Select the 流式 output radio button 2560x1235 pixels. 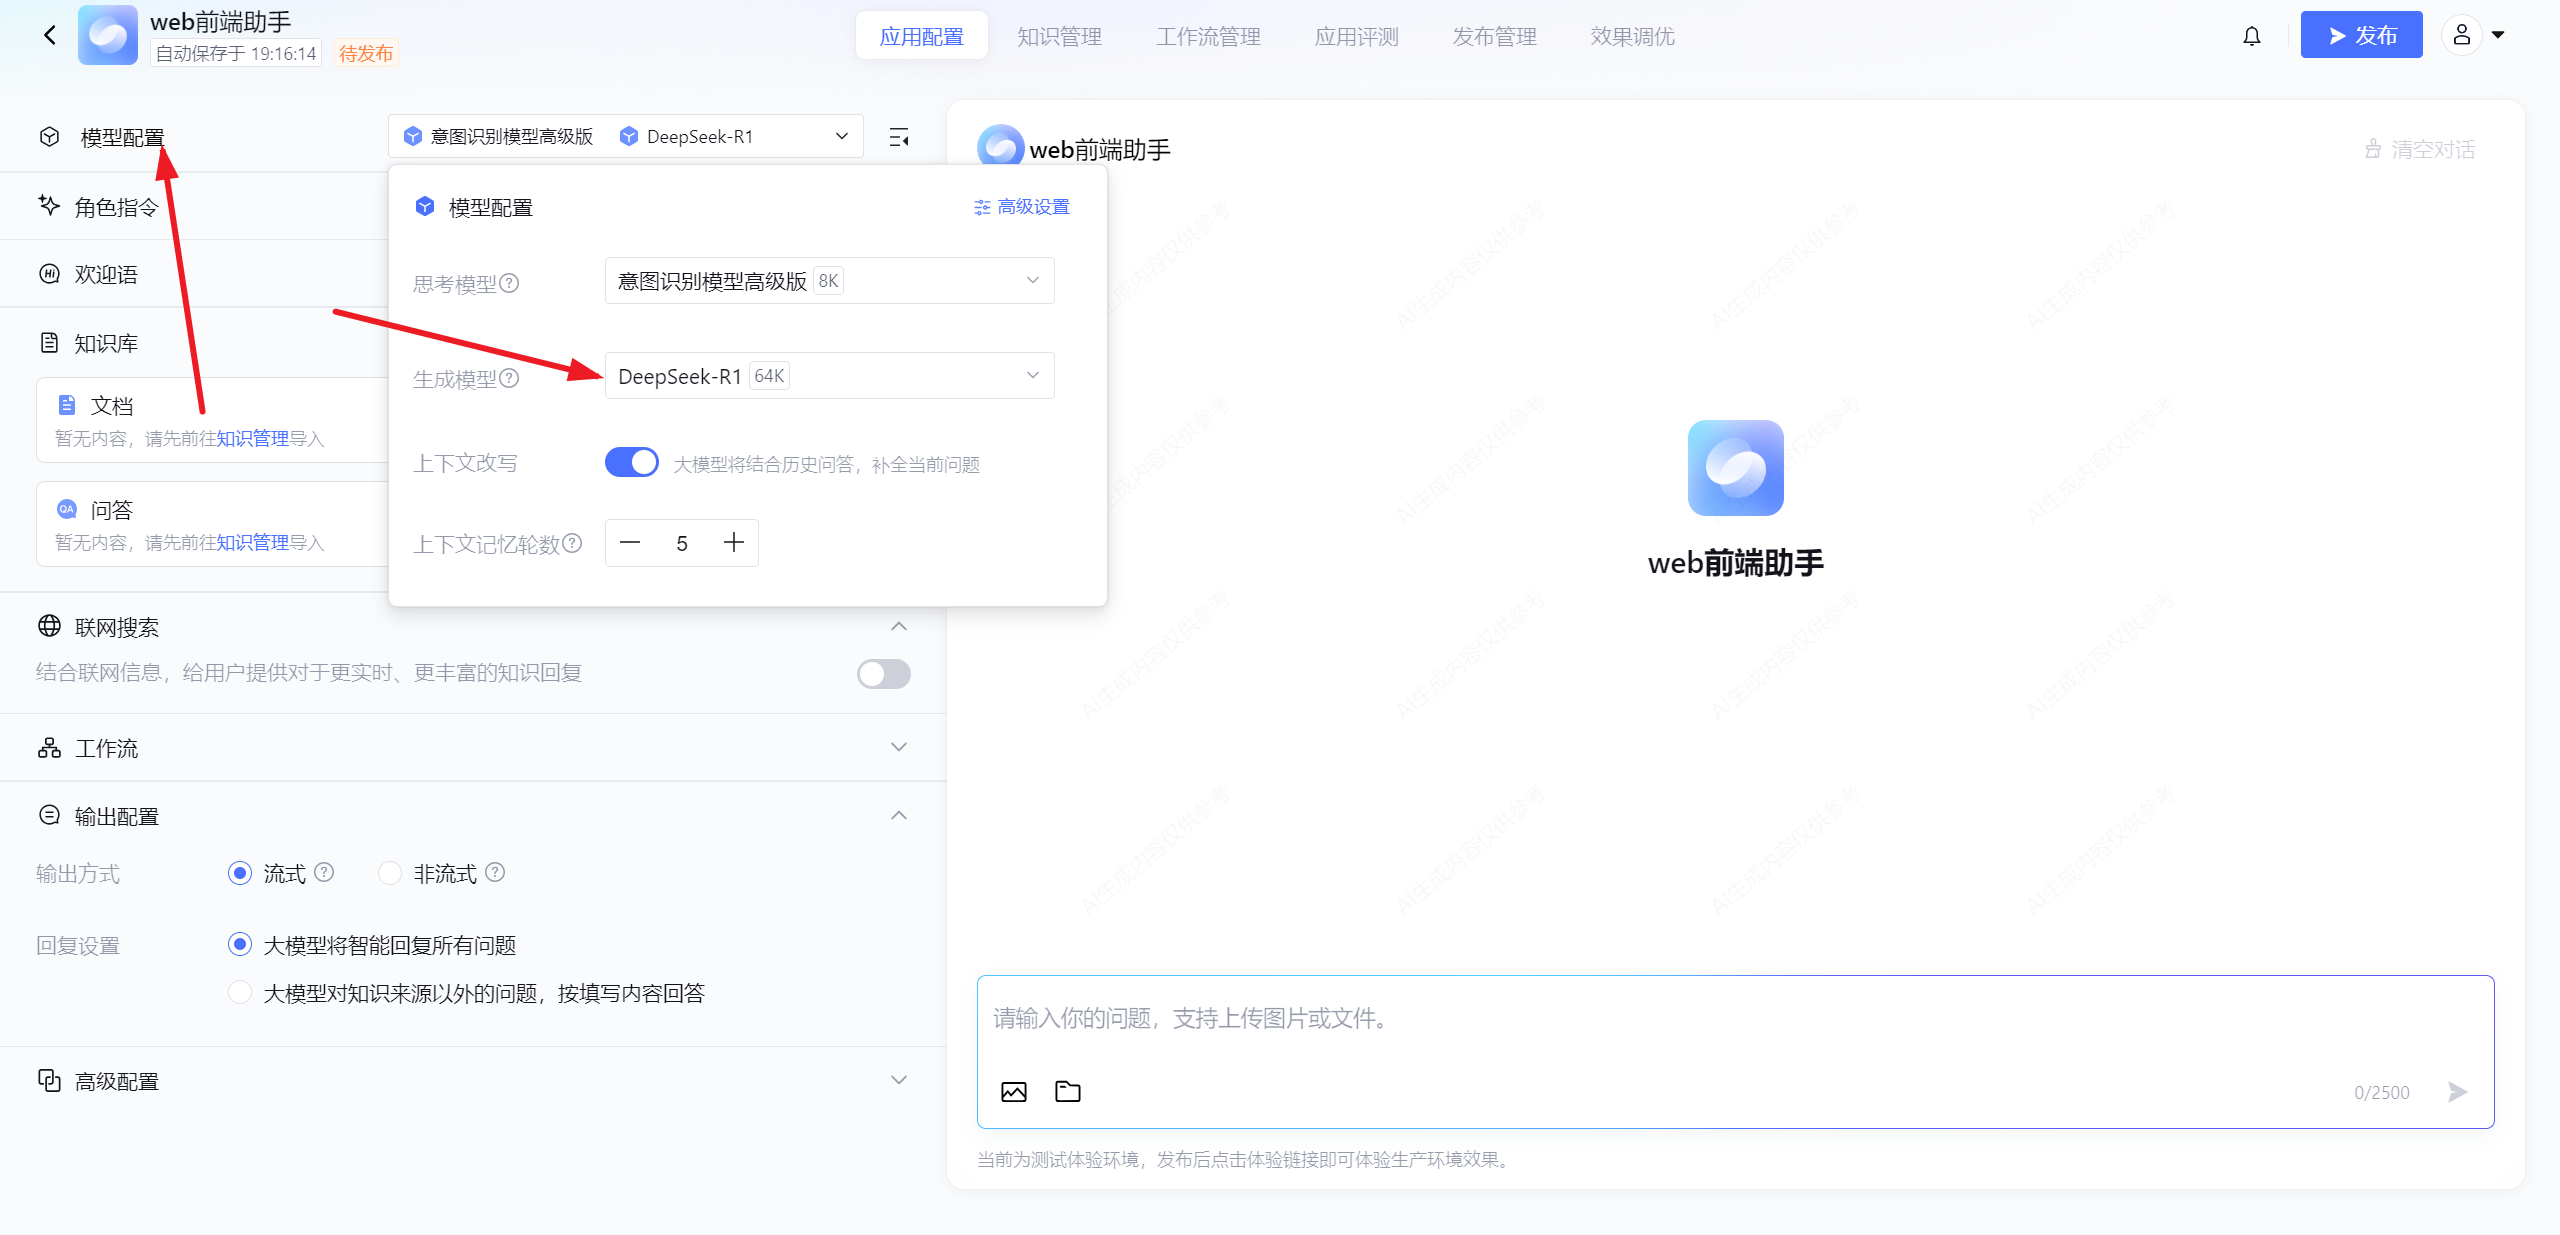(240, 873)
